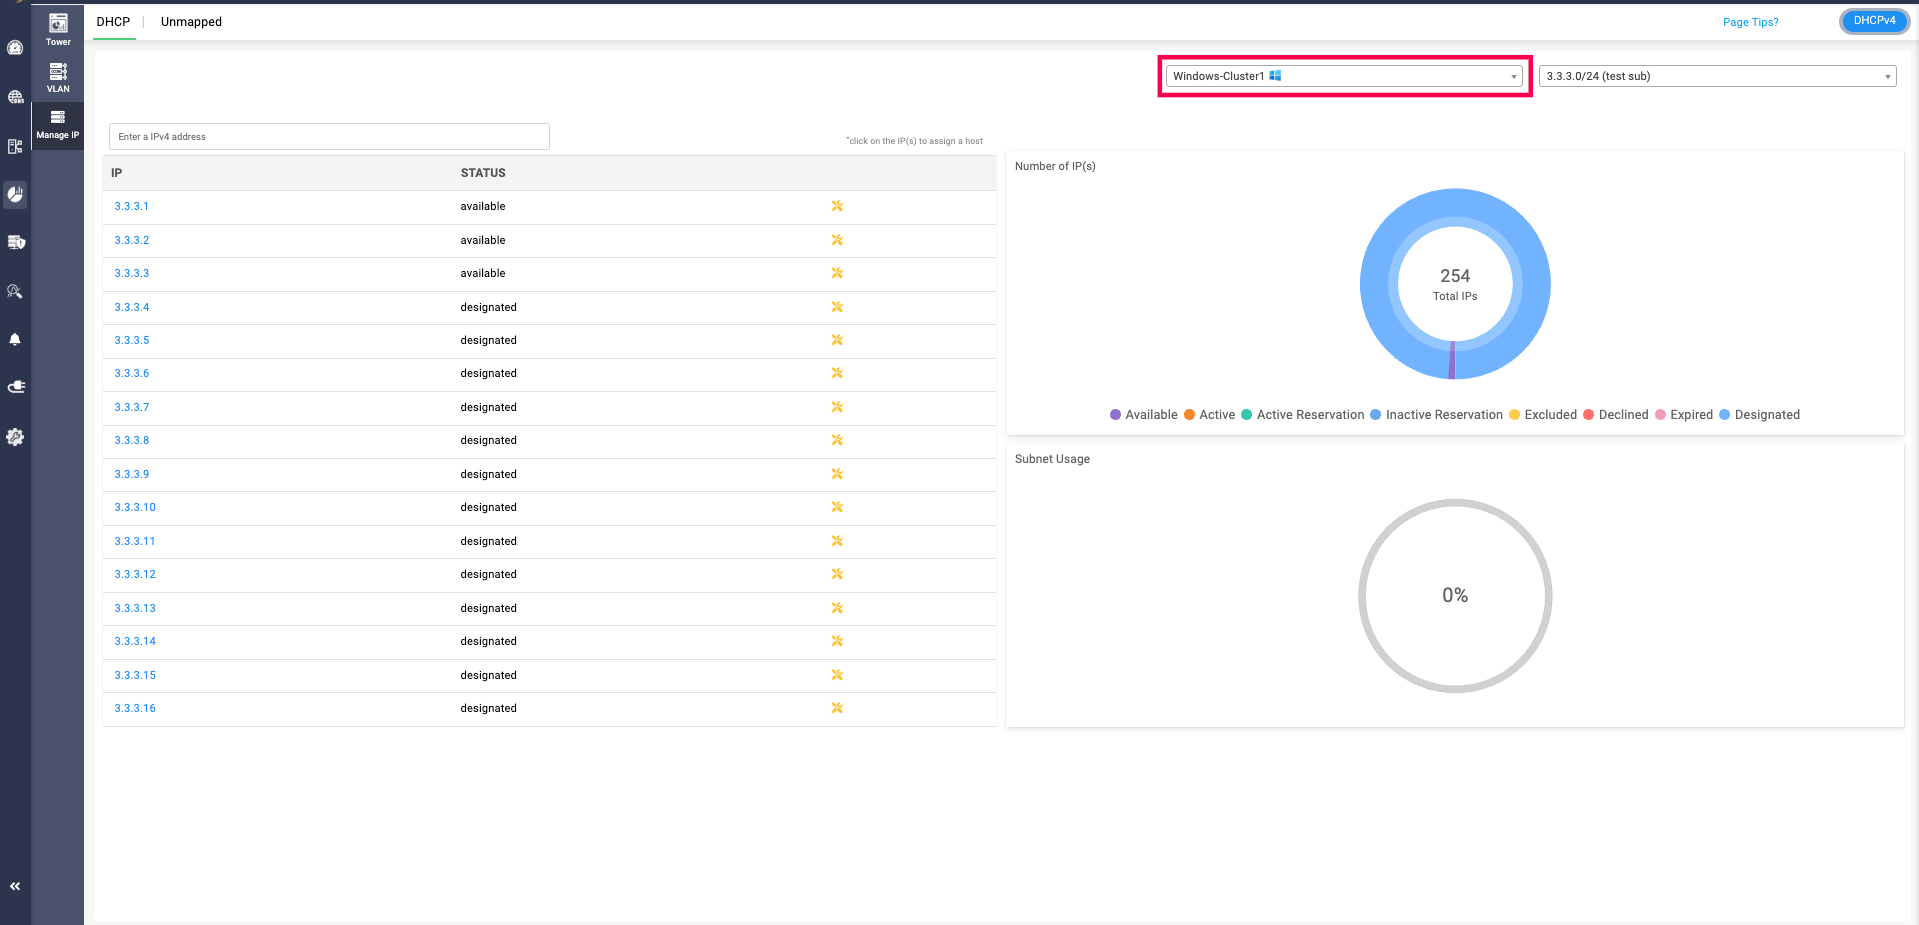This screenshot has width=1919, height=925.
Task: Click the available status of 3.3.3.2
Action: point(483,240)
